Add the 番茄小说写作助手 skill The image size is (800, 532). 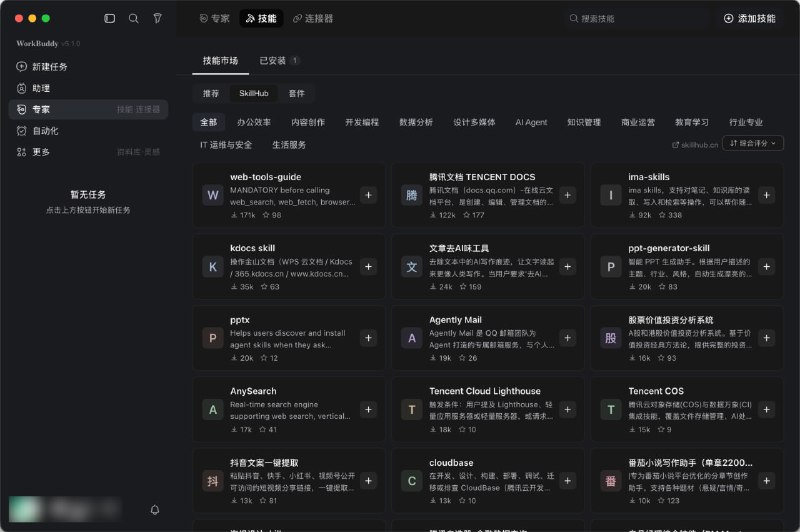[x=766, y=481]
